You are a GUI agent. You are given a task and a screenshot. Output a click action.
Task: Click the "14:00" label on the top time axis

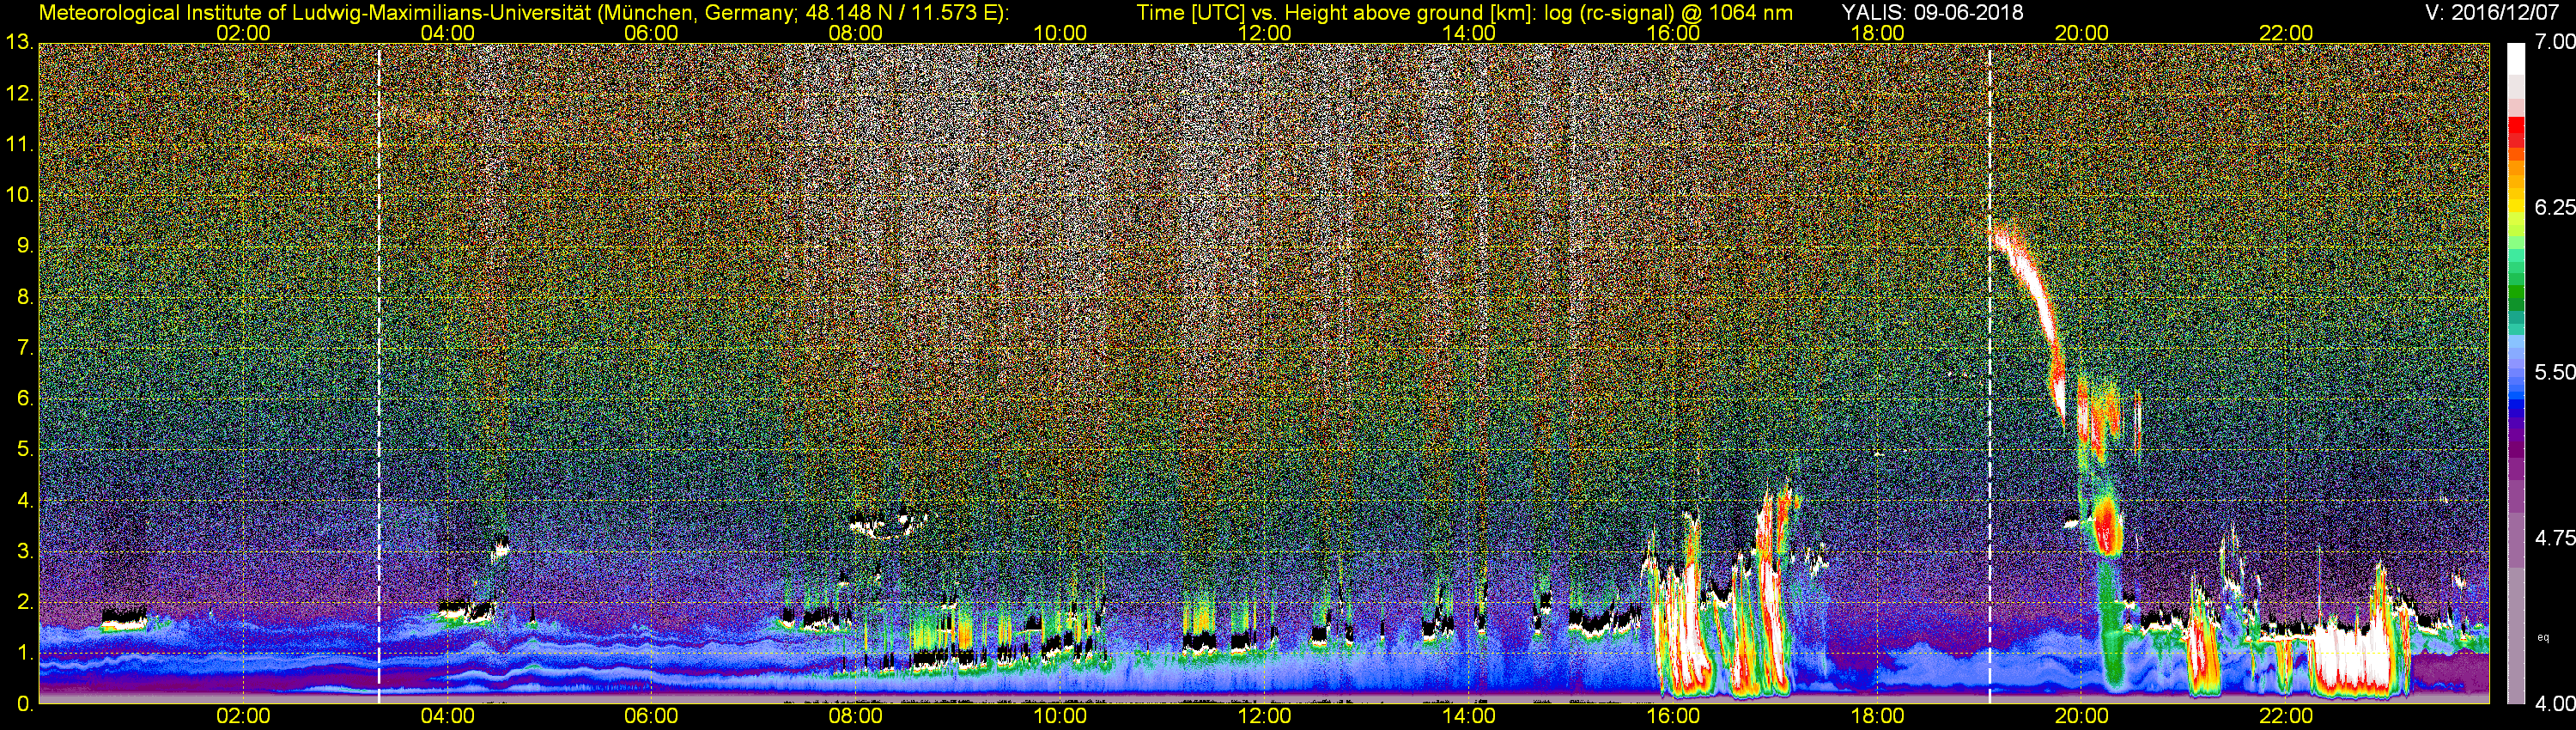point(1468,33)
